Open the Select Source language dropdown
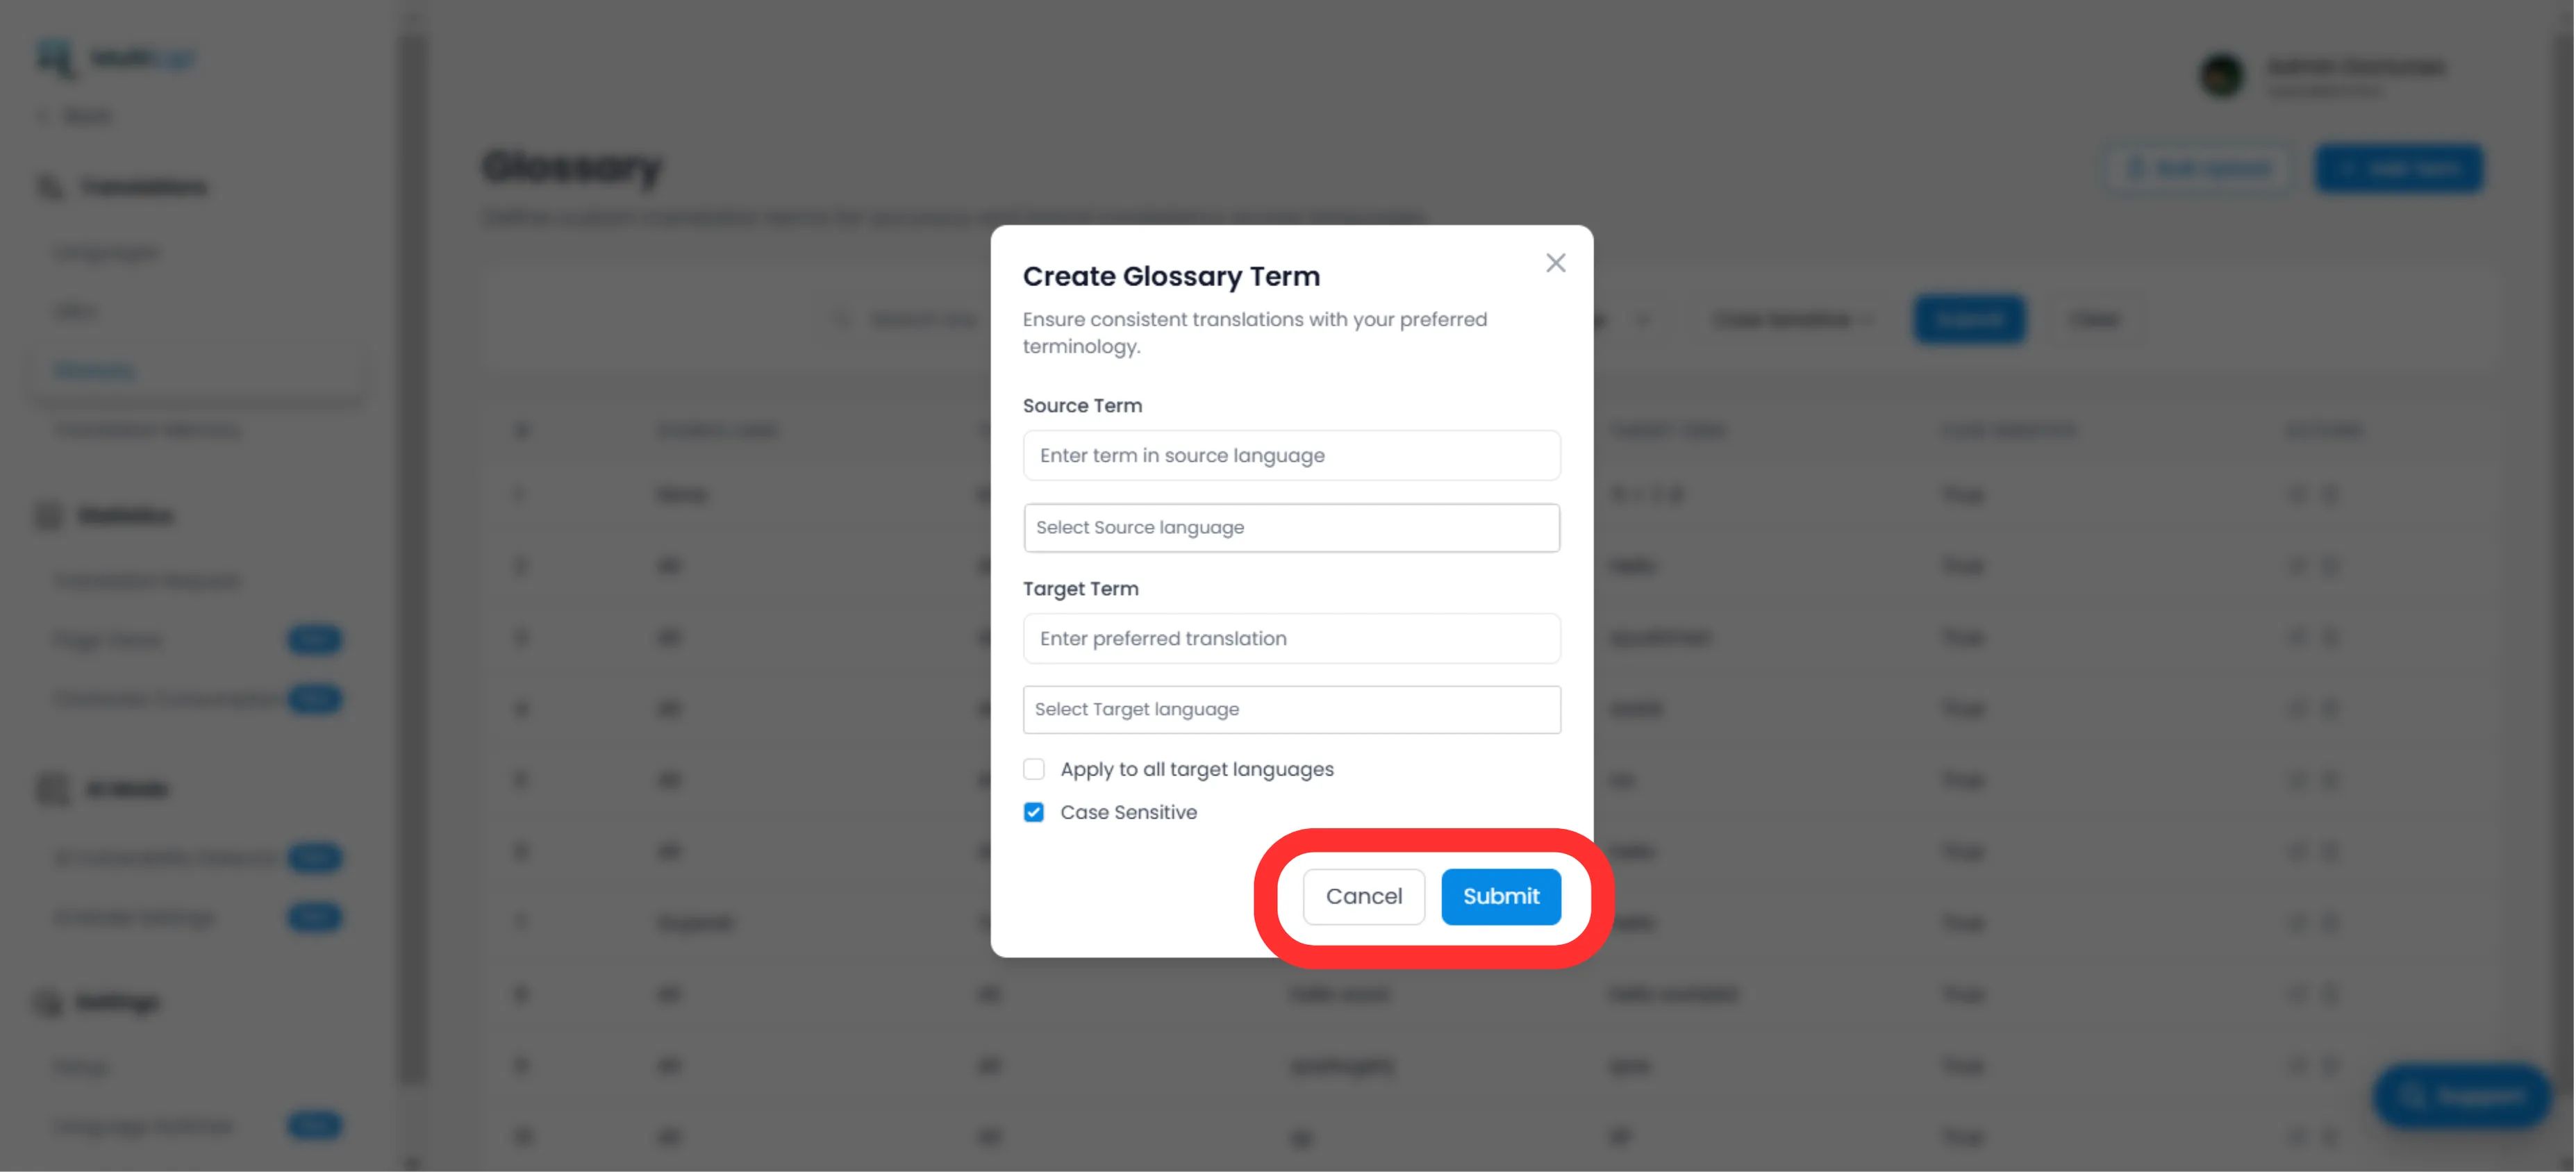This screenshot has height=1172, width=2576. [1291, 527]
